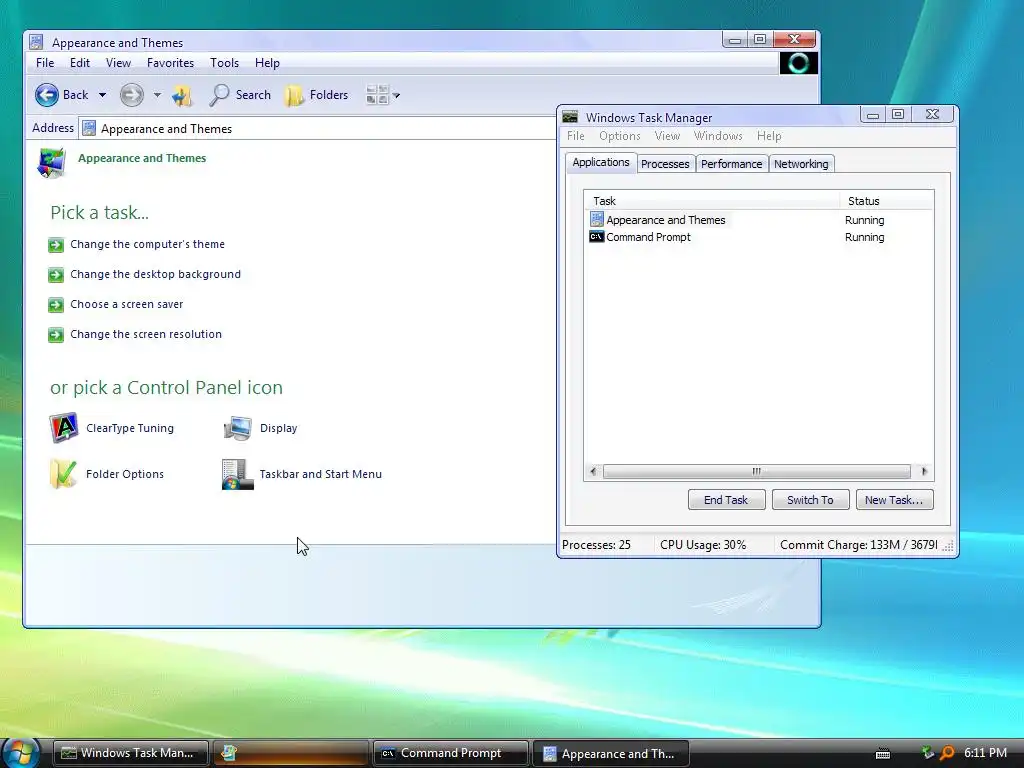Switch to Command Prompt taskbar button

[x=450, y=753]
